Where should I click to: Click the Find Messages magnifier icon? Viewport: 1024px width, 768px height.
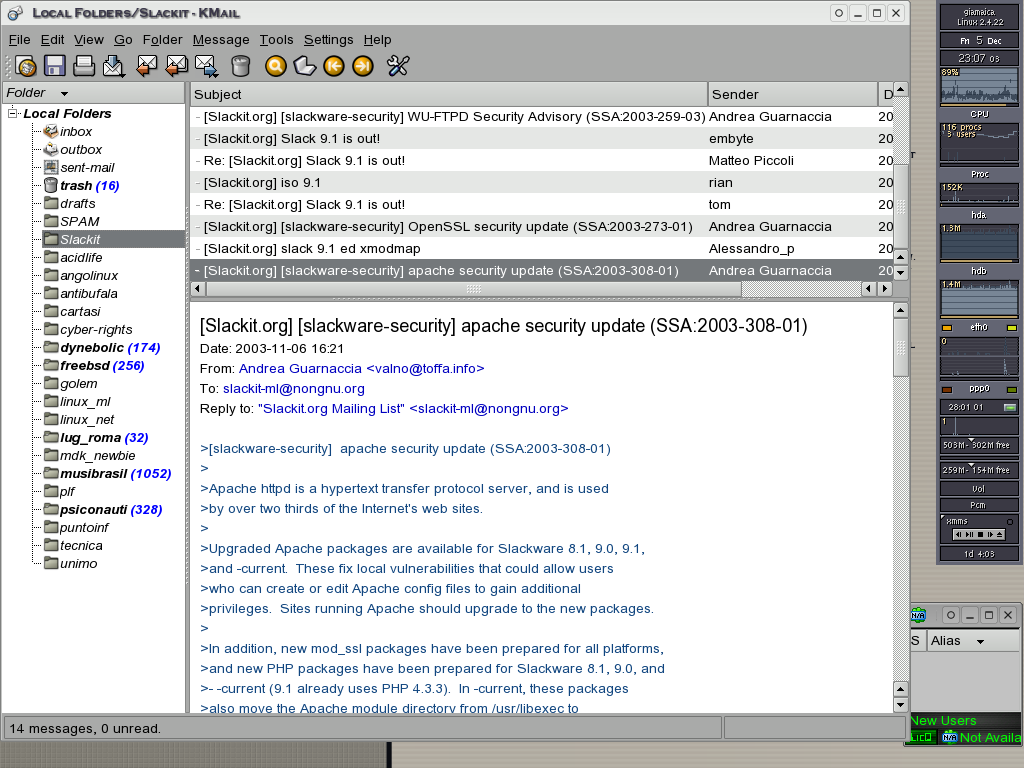pos(276,66)
